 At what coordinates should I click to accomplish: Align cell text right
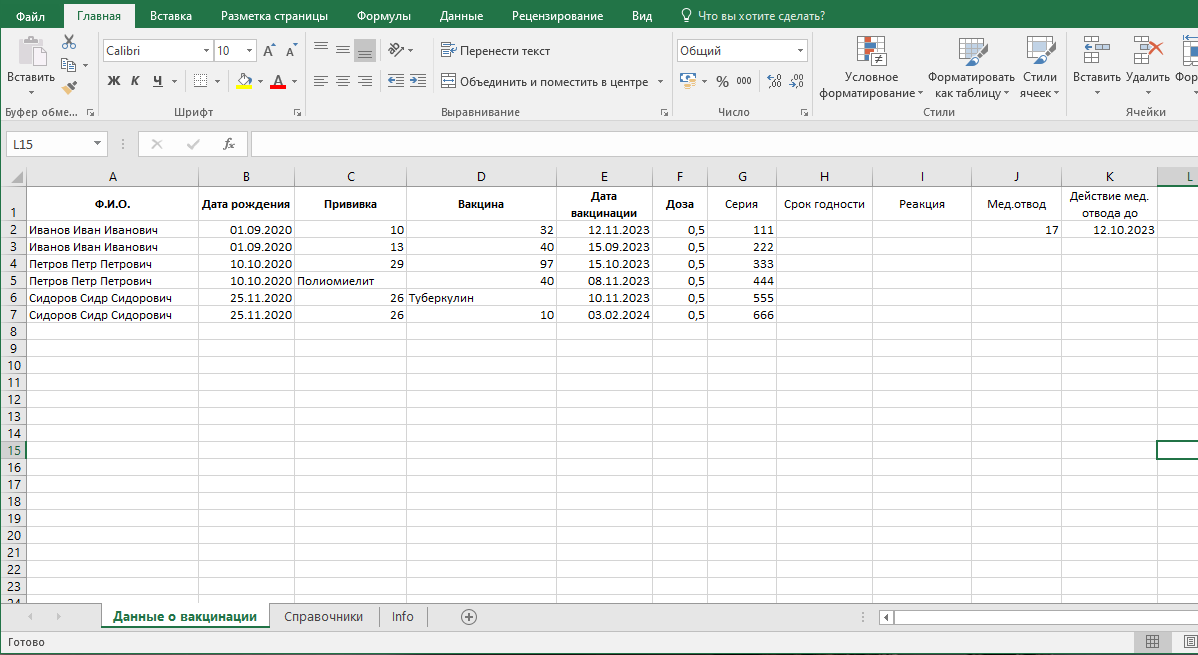[x=365, y=81]
